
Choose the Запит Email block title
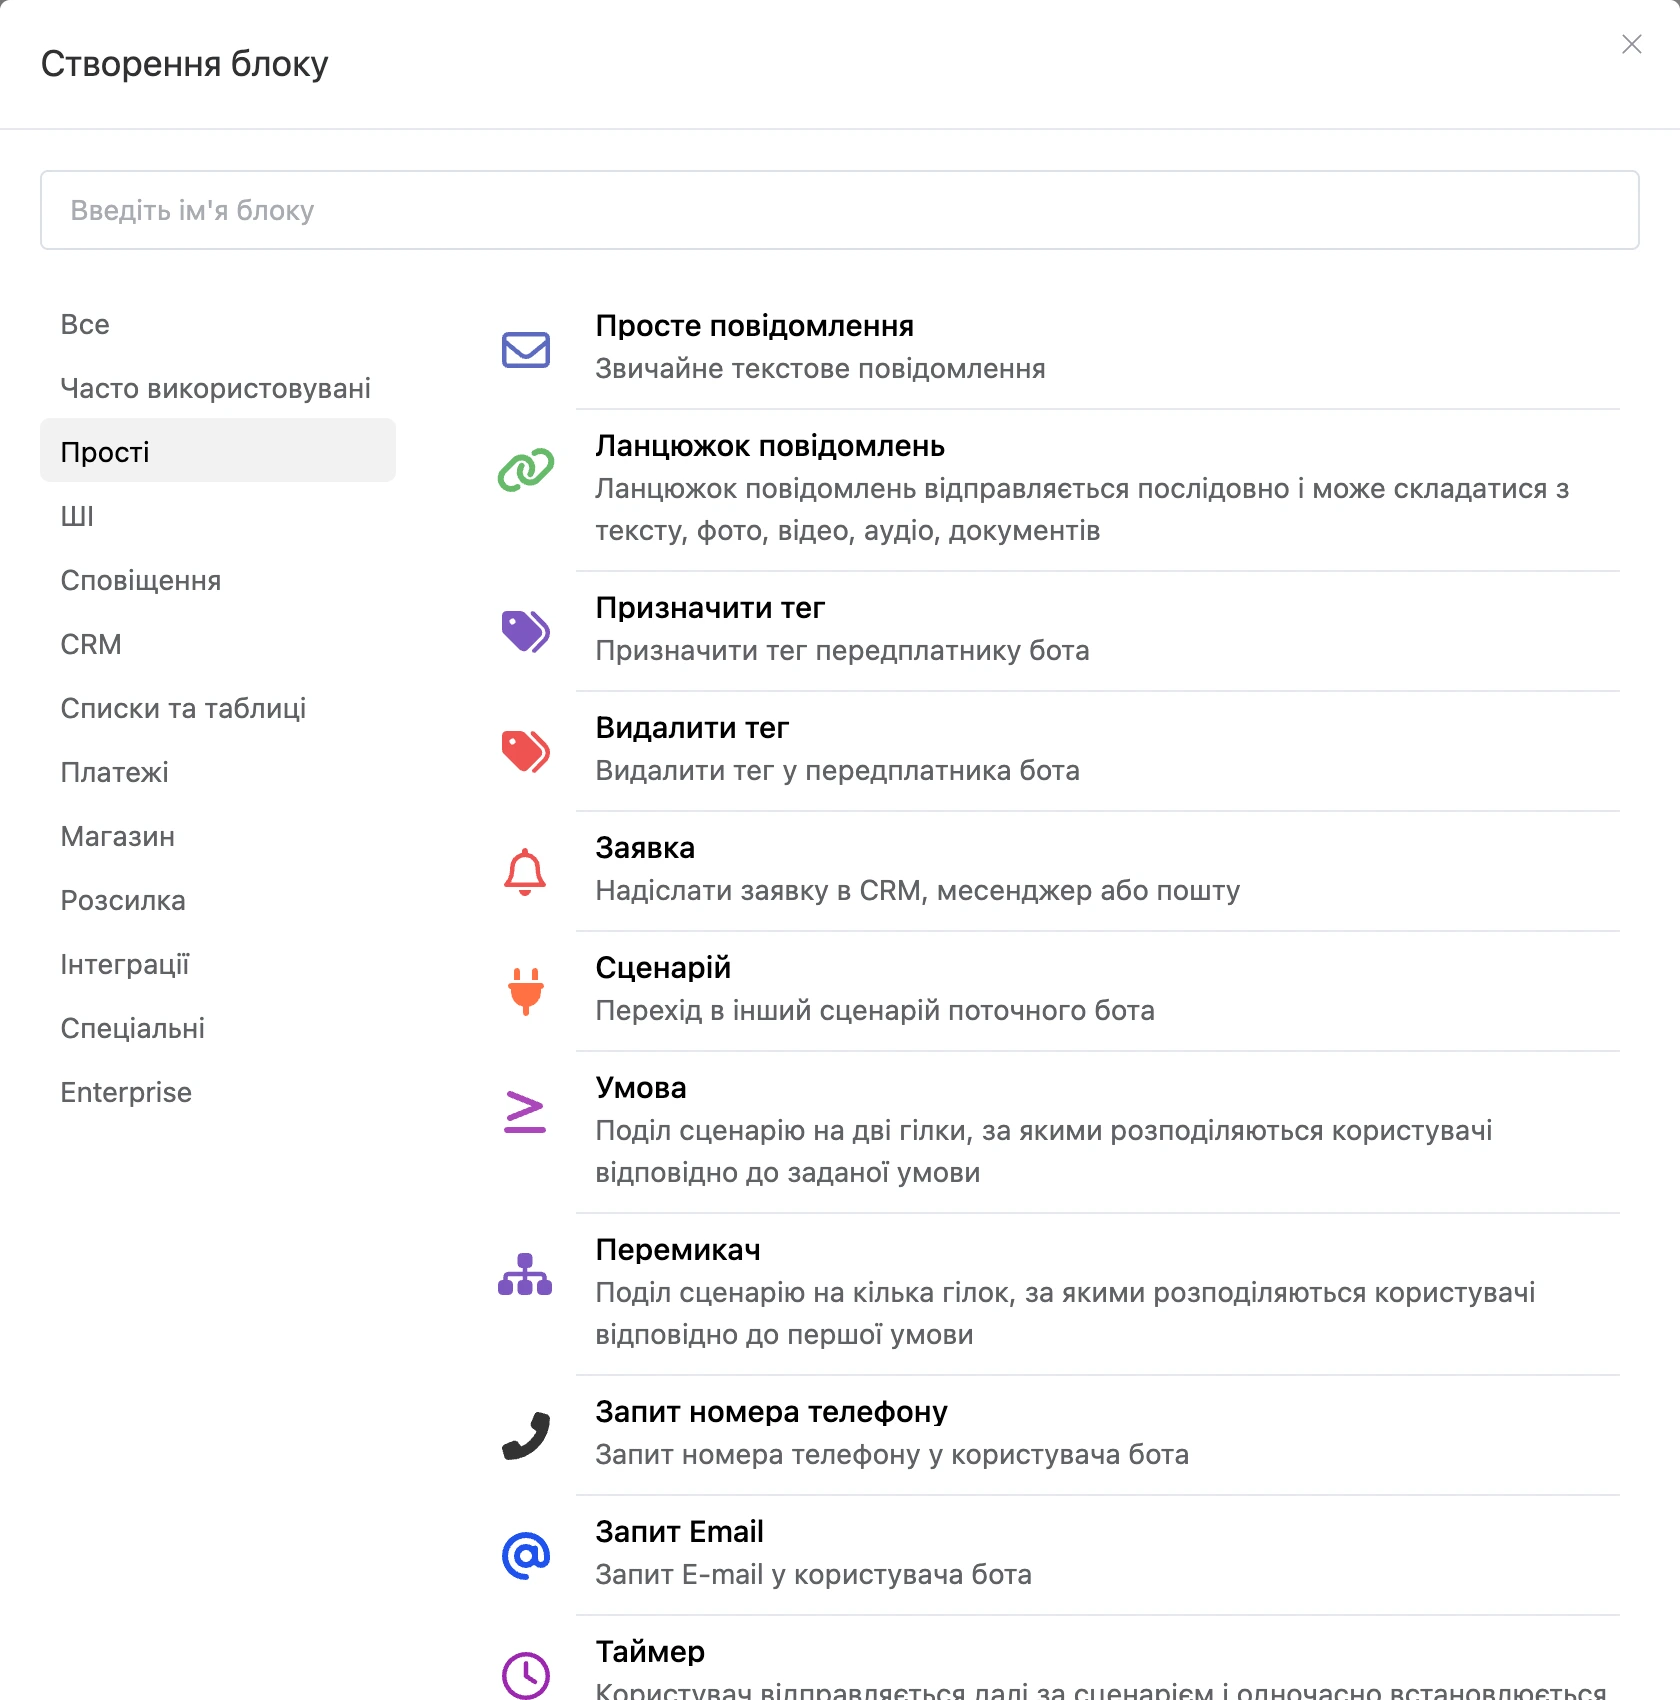pyautogui.click(x=679, y=1531)
